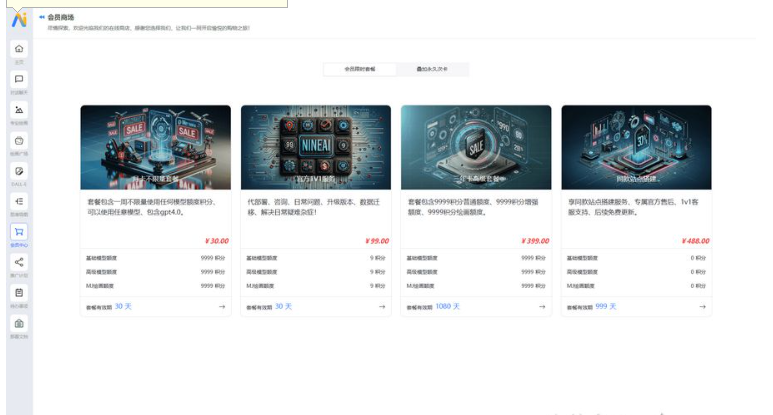Image resolution: width=773 pixels, height=415 pixels.
Task: Click the gpt4.0 description on first card
Action: tap(152, 207)
